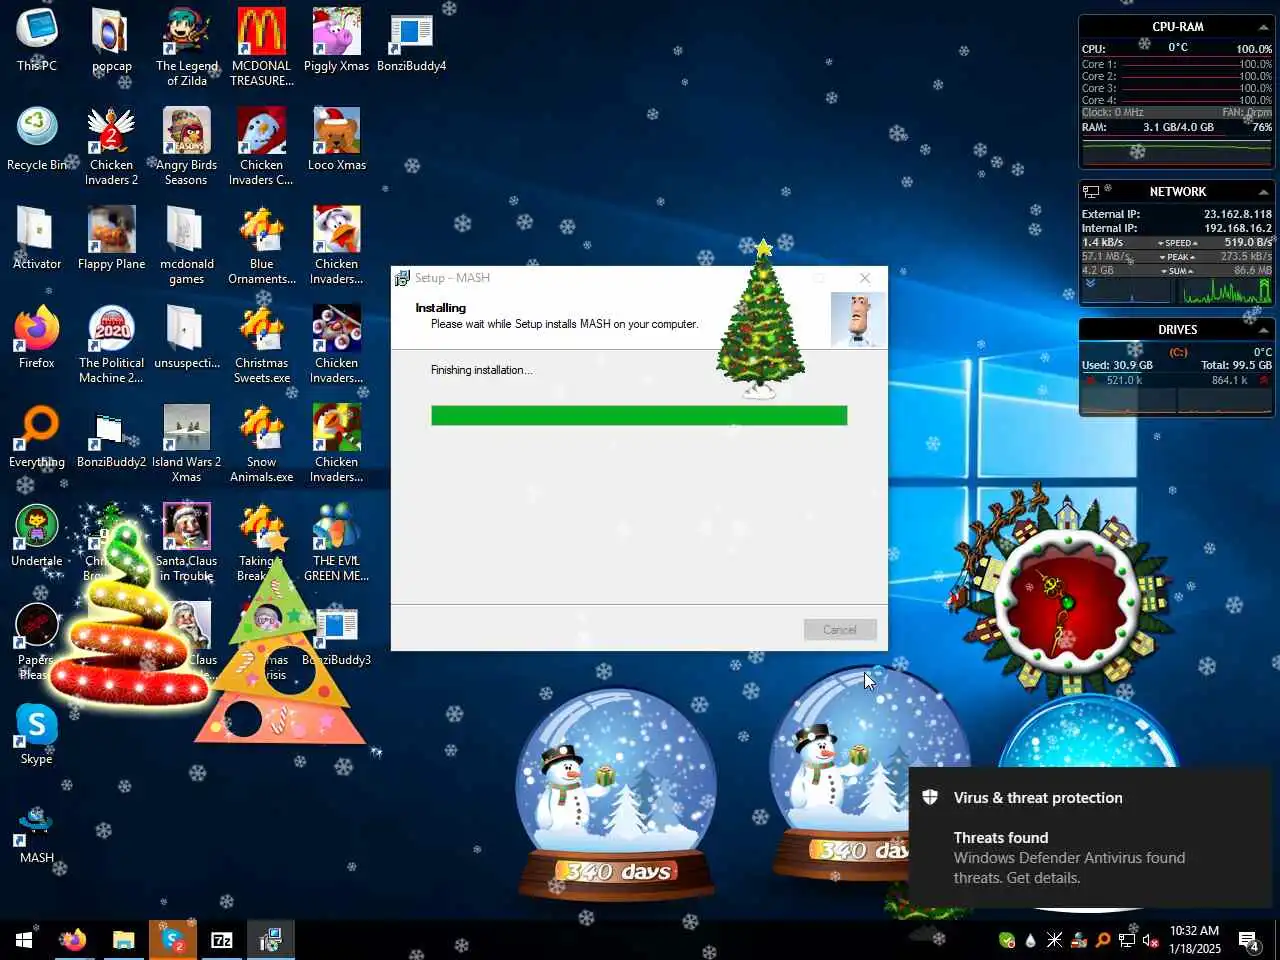
Task: Launch MASH desktop shortcut
Action: tap(37, 832)
